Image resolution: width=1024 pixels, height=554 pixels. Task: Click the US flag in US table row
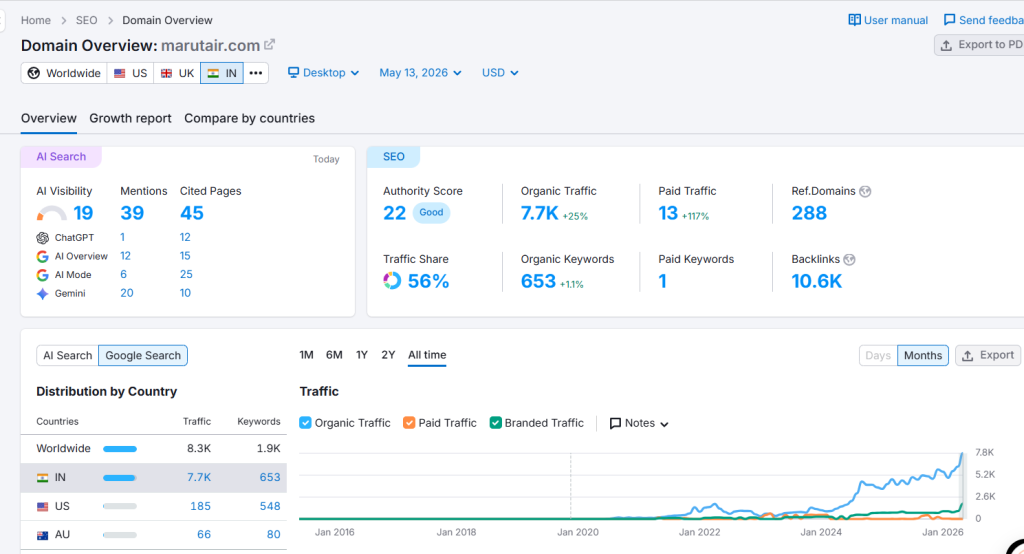(42, 506)
